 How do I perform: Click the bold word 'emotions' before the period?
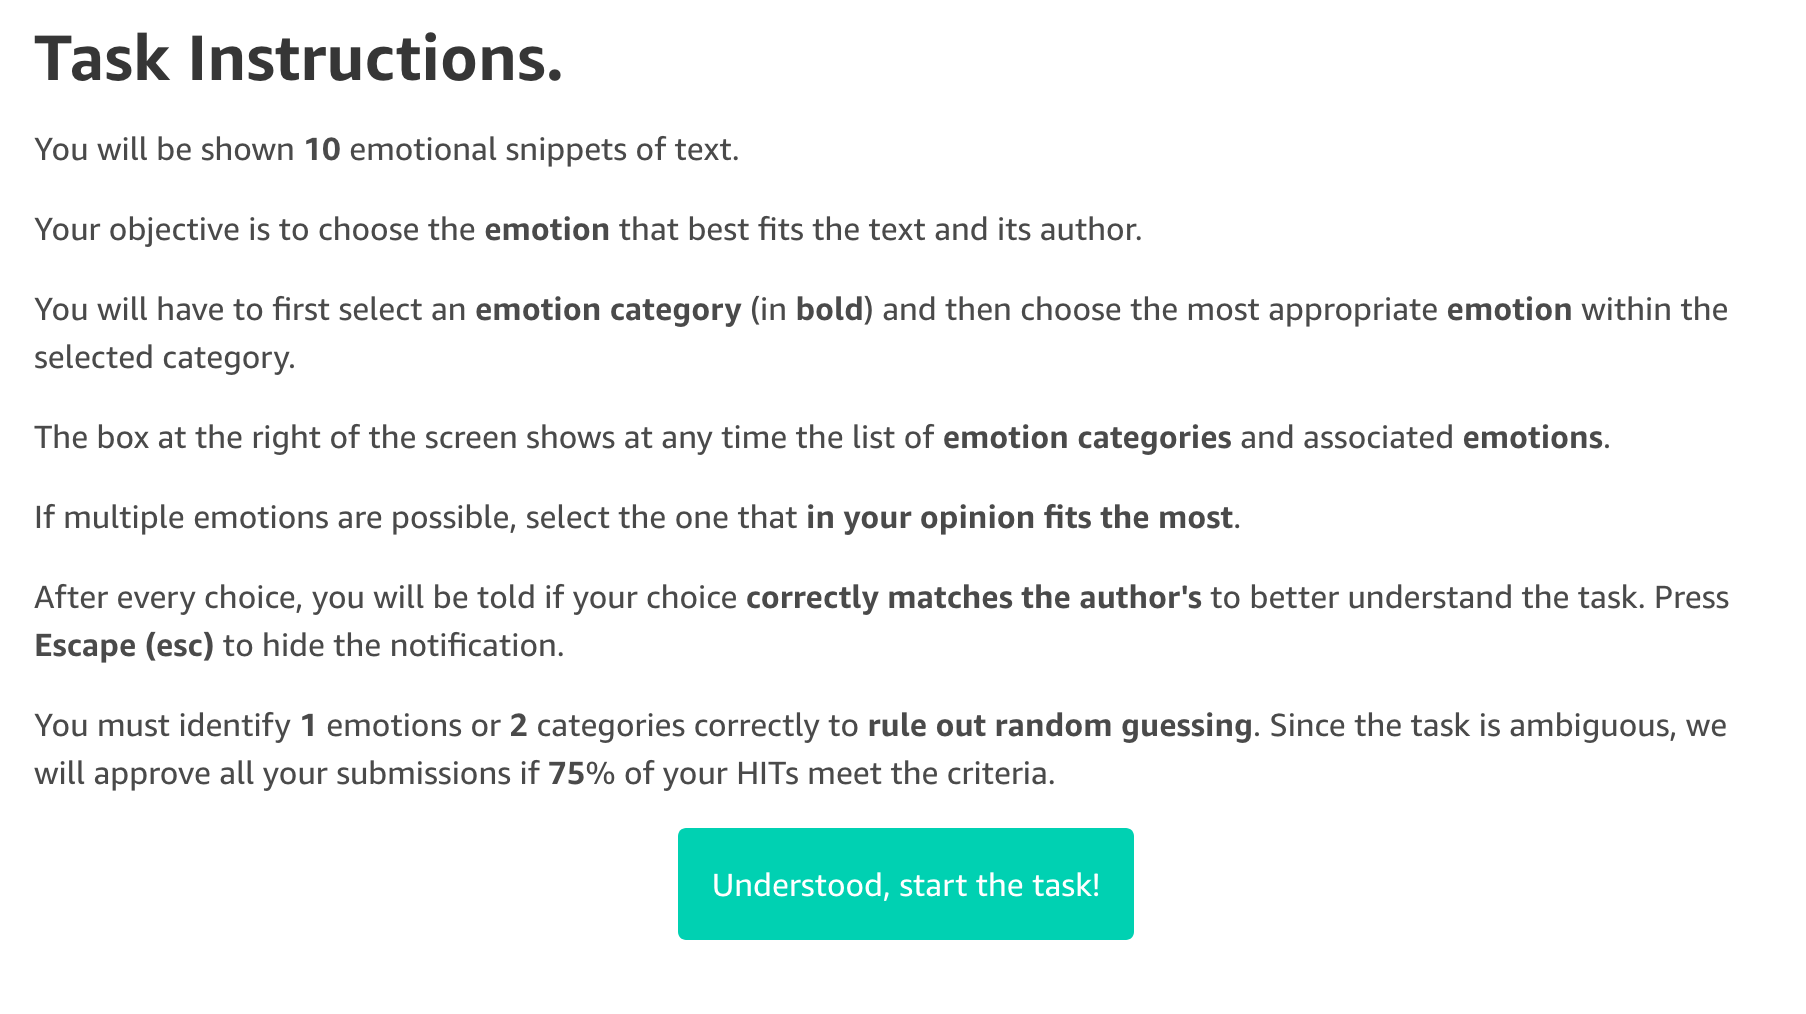click(1532, 438)
